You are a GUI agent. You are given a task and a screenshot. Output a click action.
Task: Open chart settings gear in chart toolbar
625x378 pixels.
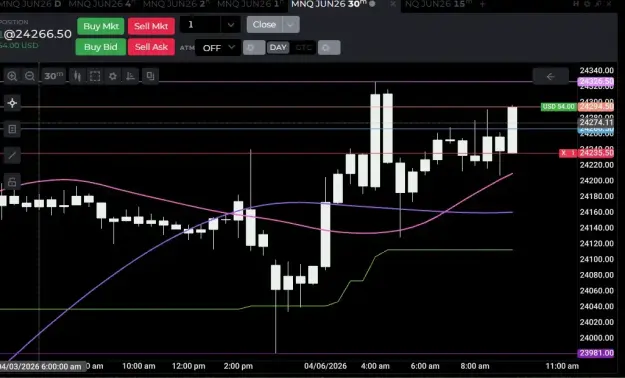click(x=113, y=76)
